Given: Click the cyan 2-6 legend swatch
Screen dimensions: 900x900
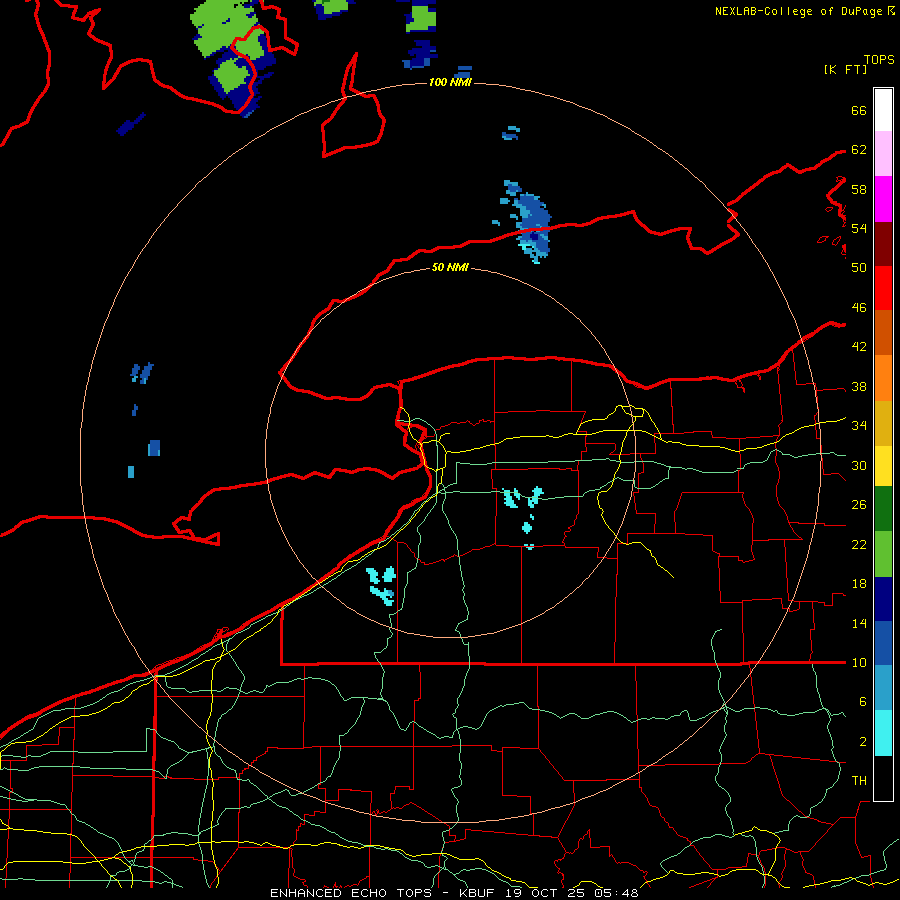Looking at the screenshot, I should tap(883, 733).
